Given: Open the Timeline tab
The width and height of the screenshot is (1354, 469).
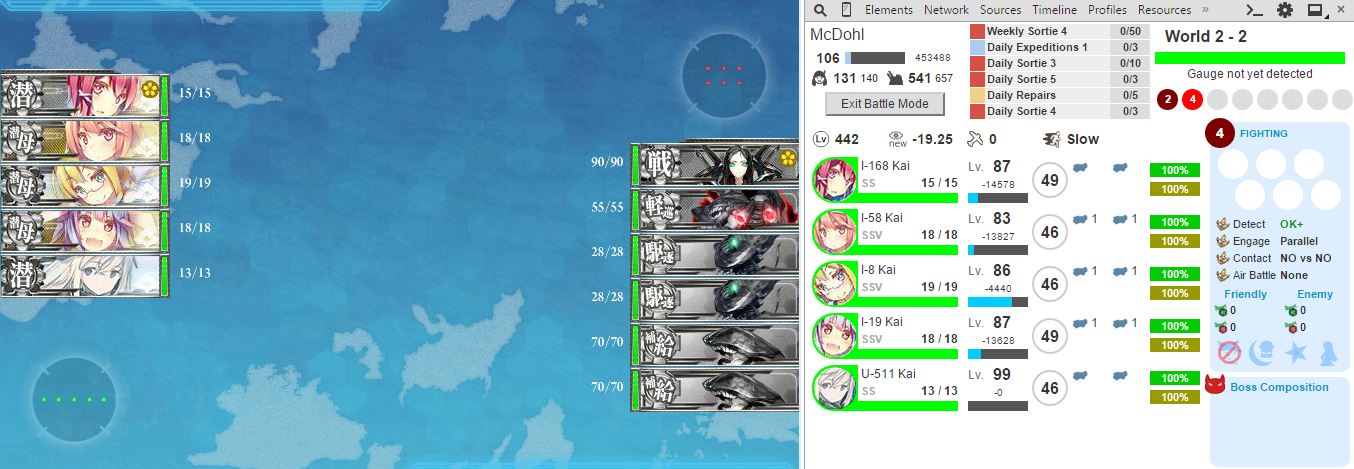Looking at the screenshot, I should click(1055, 10).
